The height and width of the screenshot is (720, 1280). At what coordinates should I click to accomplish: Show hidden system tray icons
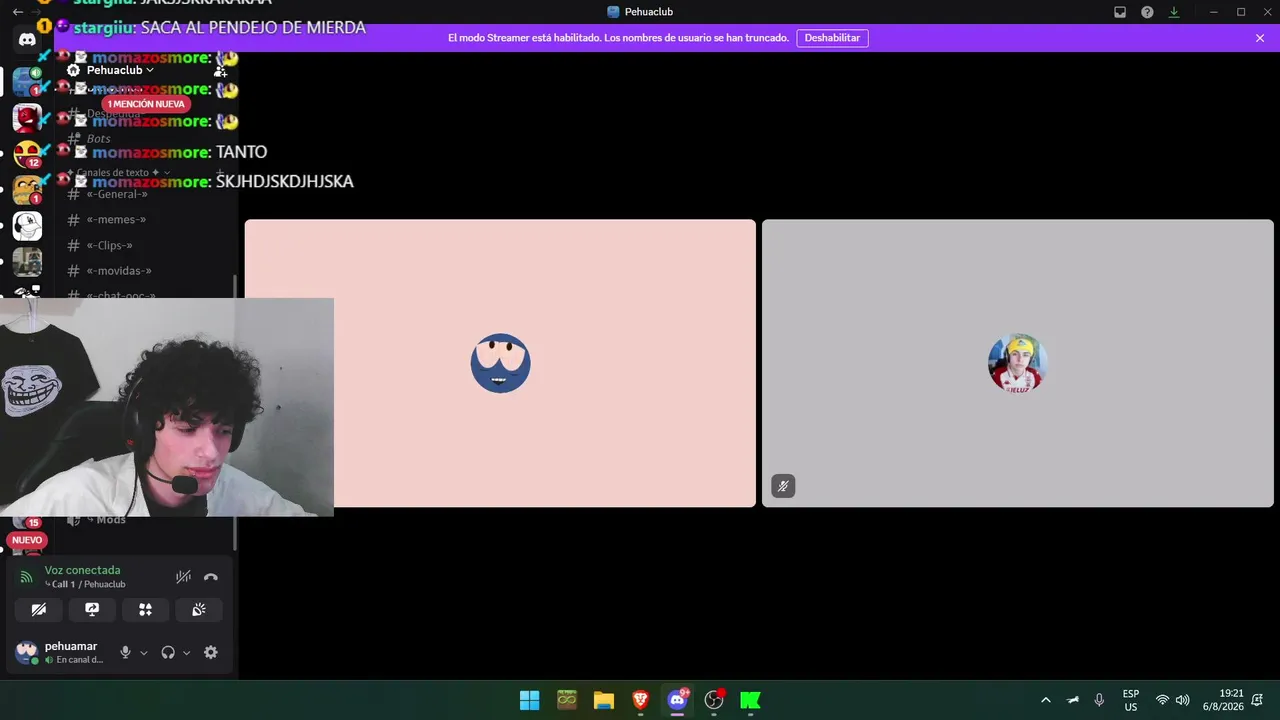point(1046,700)
